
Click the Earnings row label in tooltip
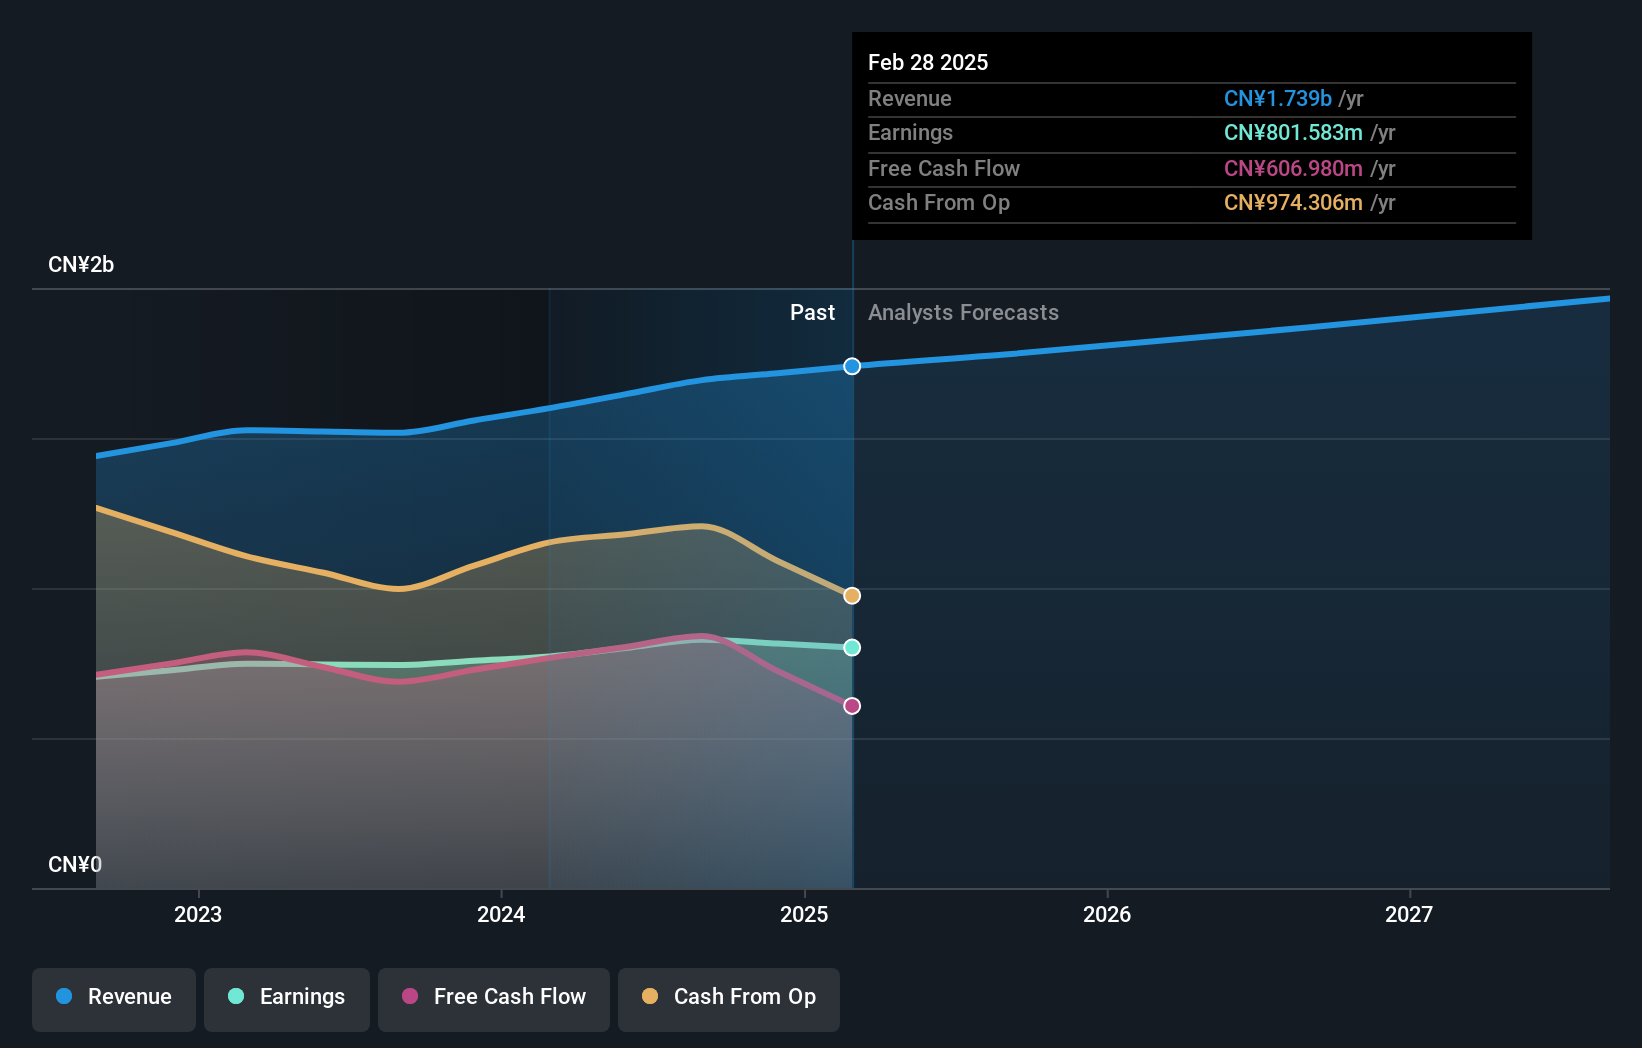click(x=910, y=132)
